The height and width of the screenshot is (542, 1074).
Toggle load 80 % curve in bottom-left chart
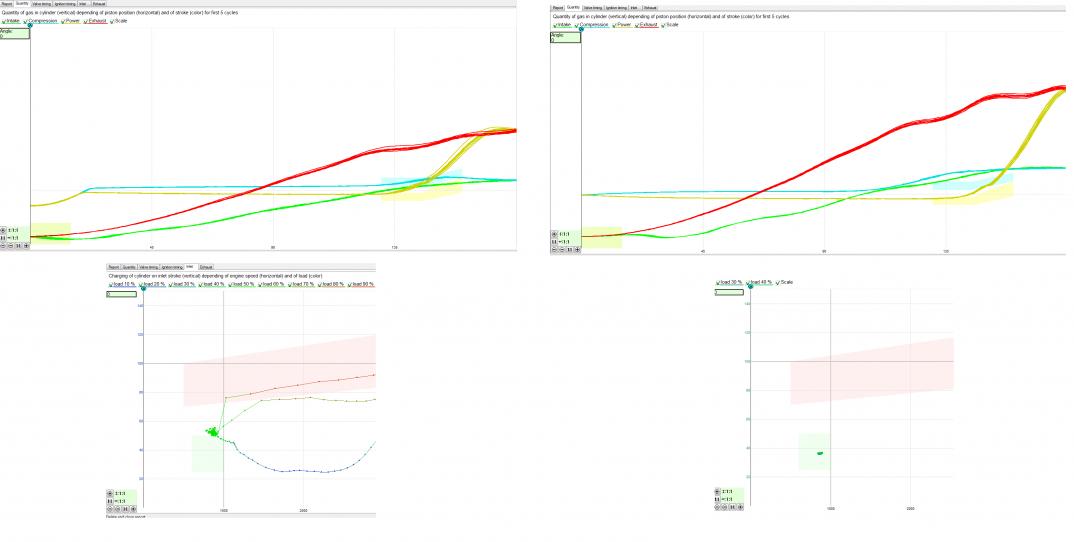pyautogui.click(x=331, y=284)
